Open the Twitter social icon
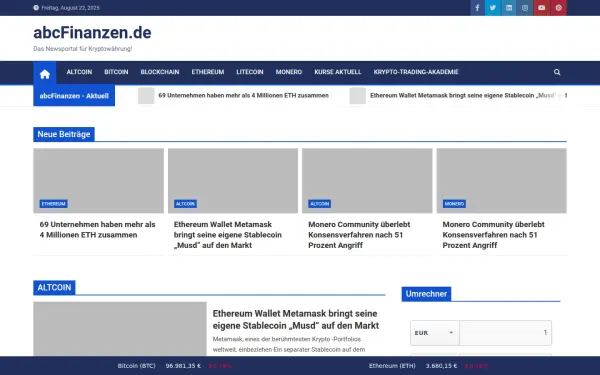Screen dimensions: 600x375 tap(493, 8)
